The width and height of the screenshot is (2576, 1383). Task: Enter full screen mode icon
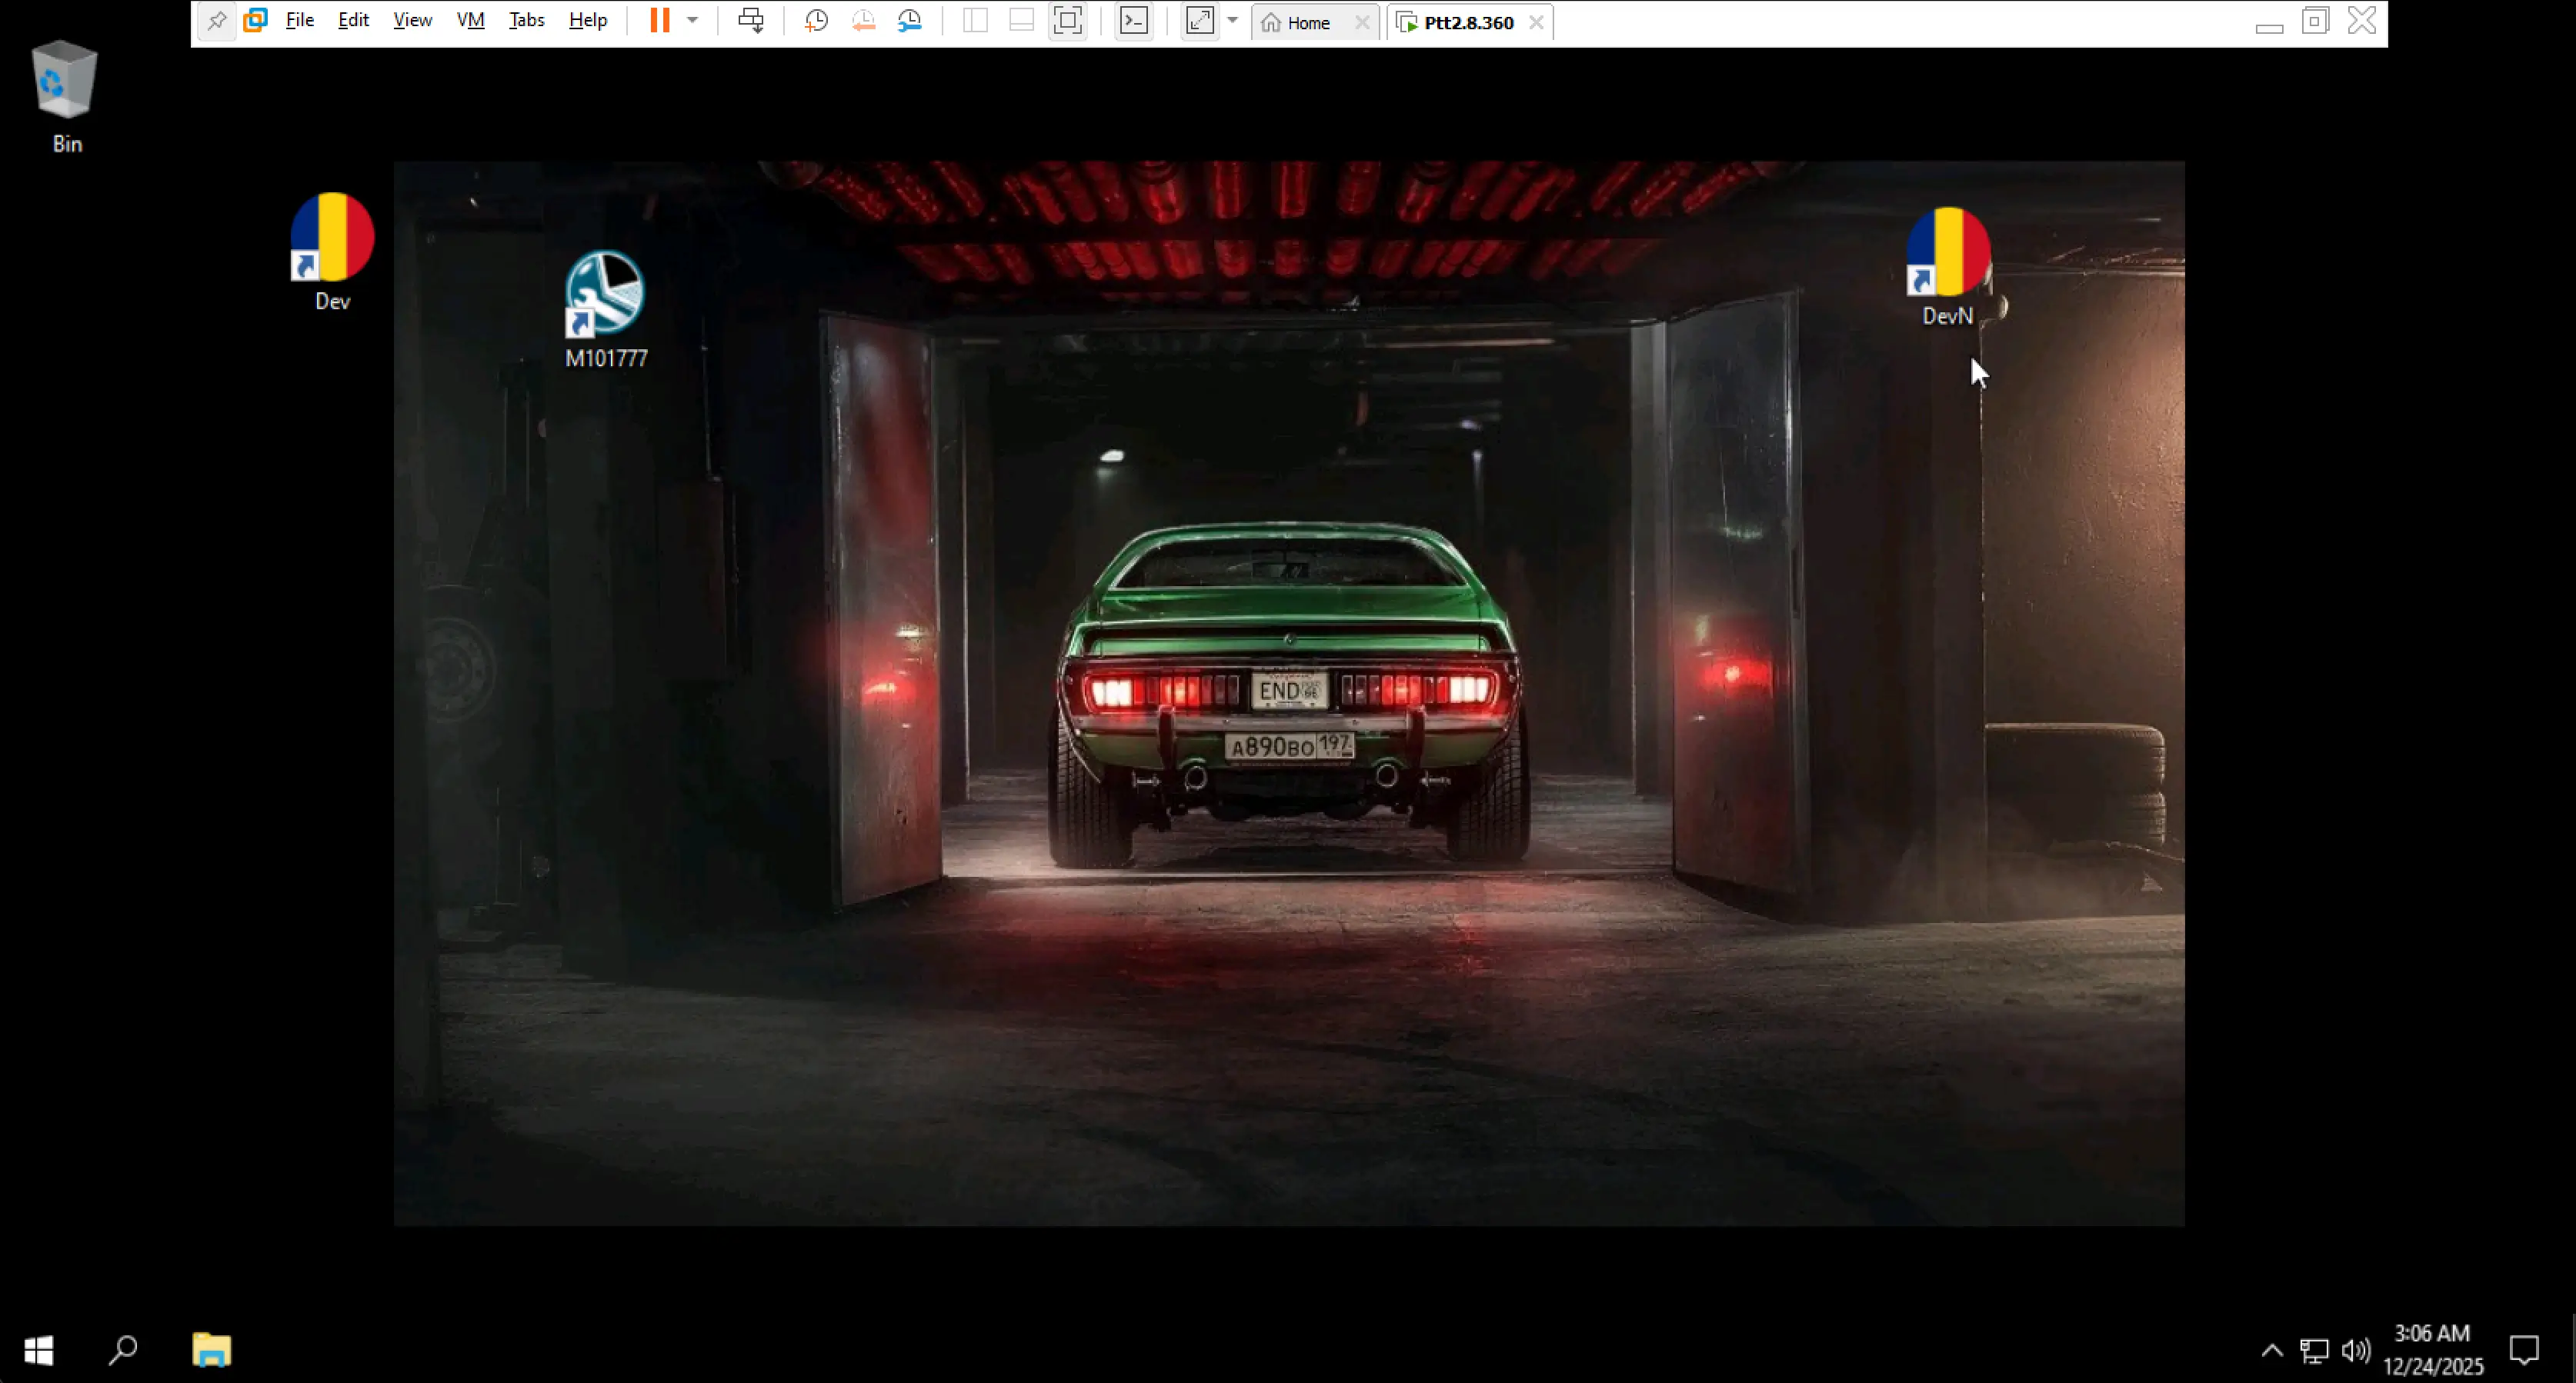pyautogui.click(x=1068, y=21)
